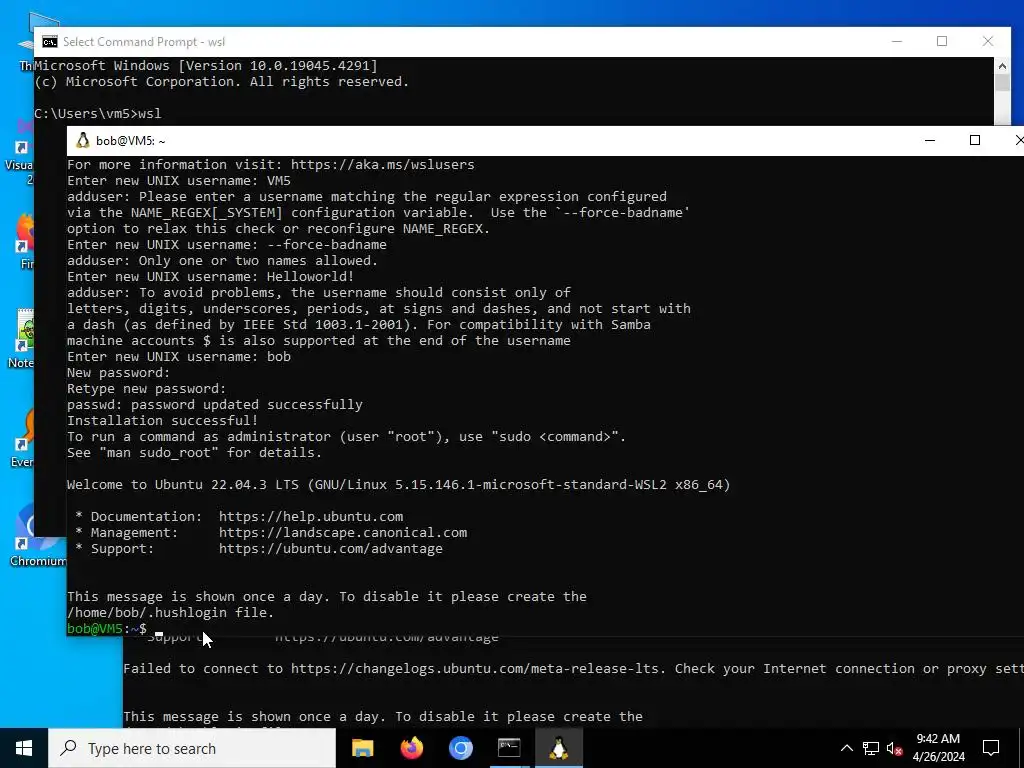Open network status tray icon
This screenshot has width=1024, height=768.
(871, 748)
